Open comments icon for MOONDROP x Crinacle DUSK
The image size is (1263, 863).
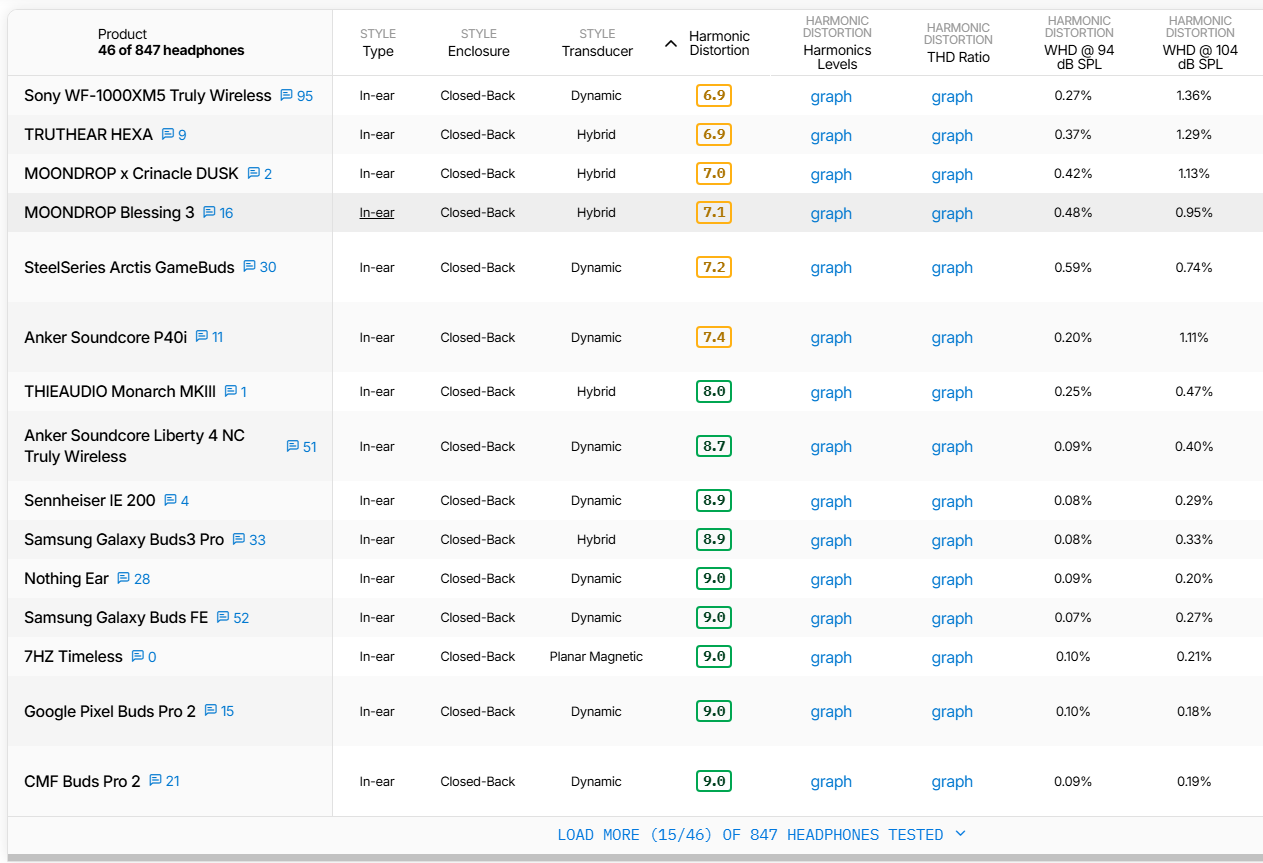click(x=254, y=174)
